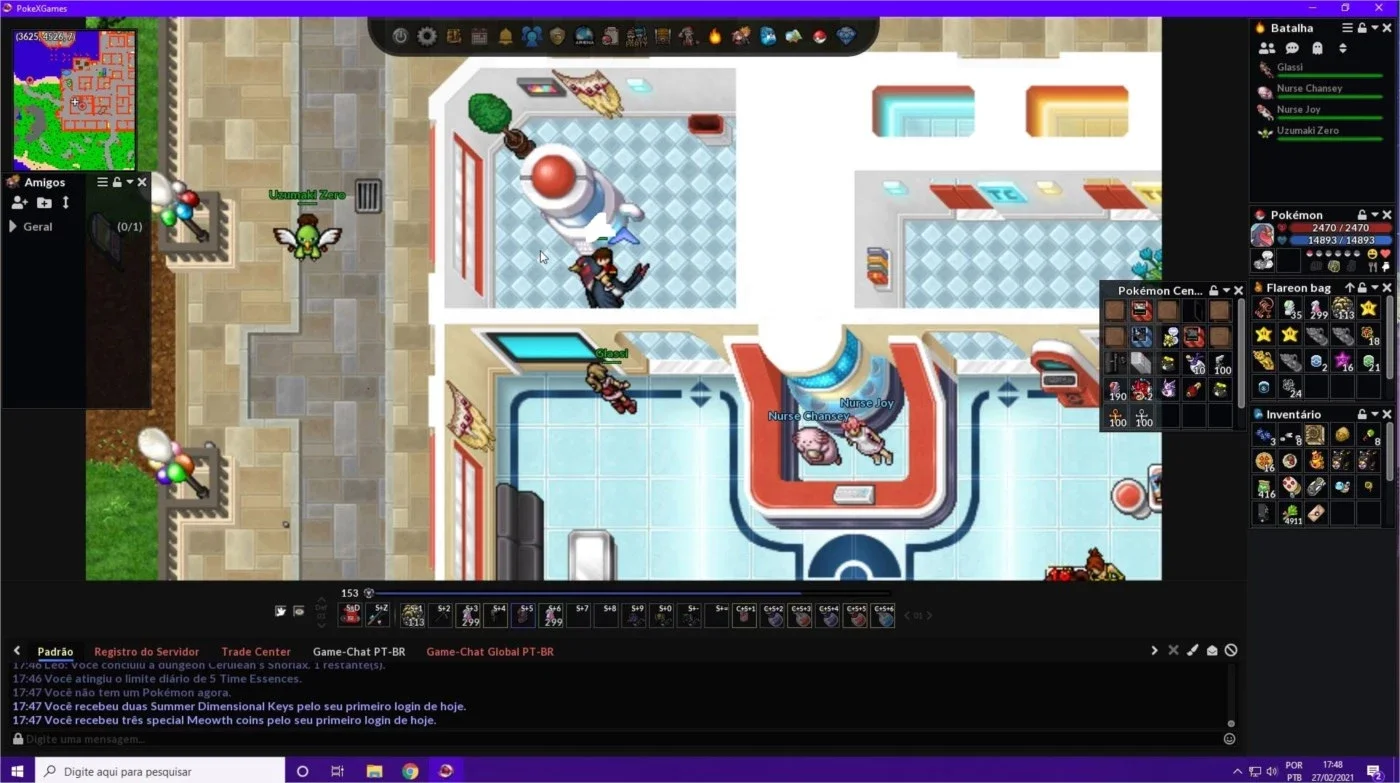Image resolution: width=1400 pixels, height=783 pixels.
Task: Toggle the lock on Amigos panel
Action: (x=117, y=182)
